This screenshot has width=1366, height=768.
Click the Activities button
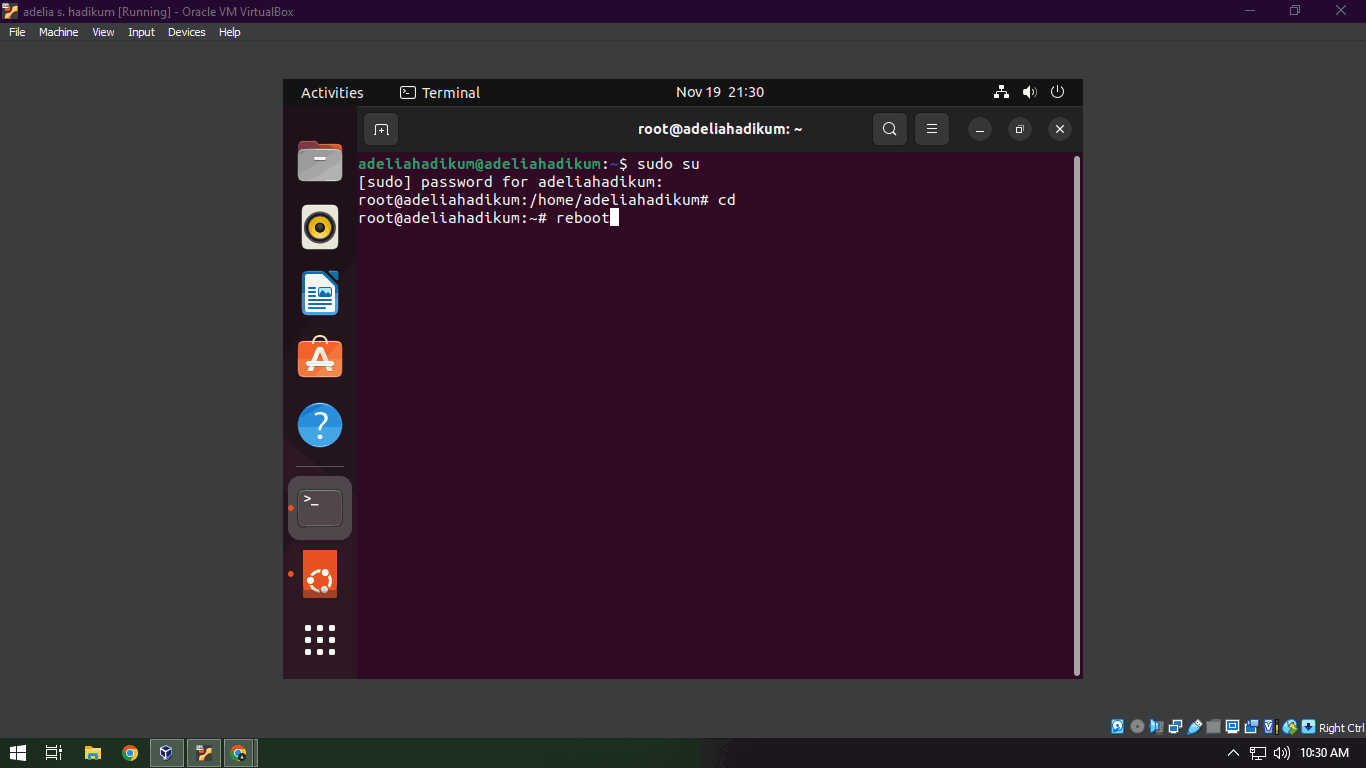(x=332, y=92)
